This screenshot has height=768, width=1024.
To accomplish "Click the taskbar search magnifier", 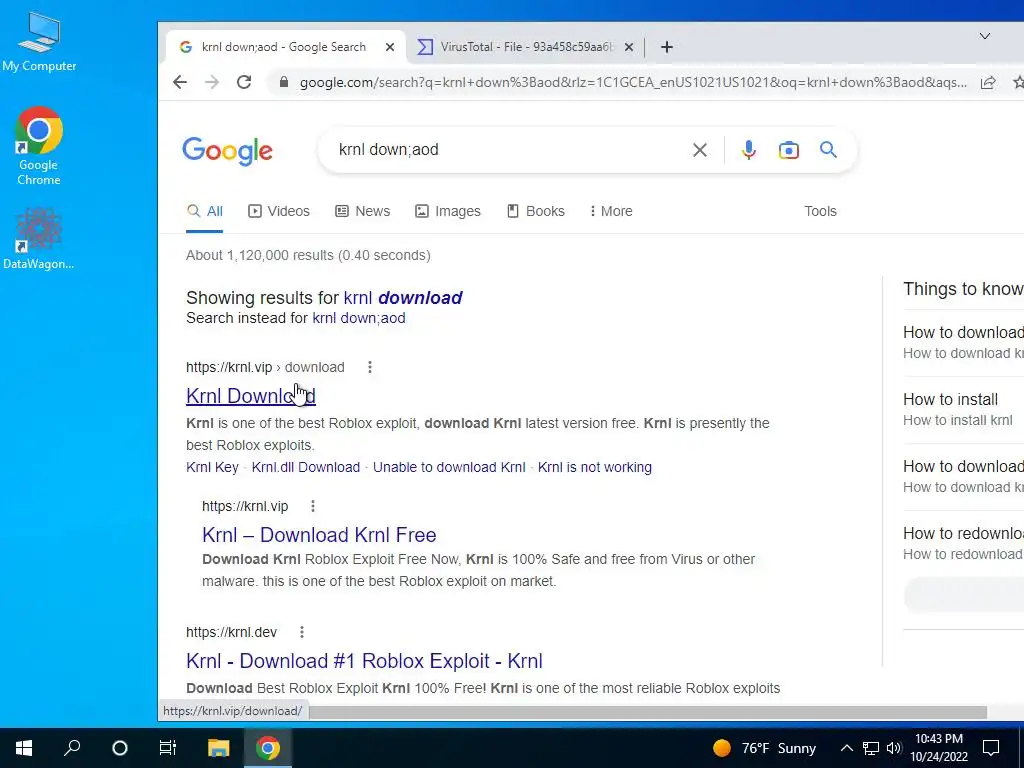I will 72,748.
